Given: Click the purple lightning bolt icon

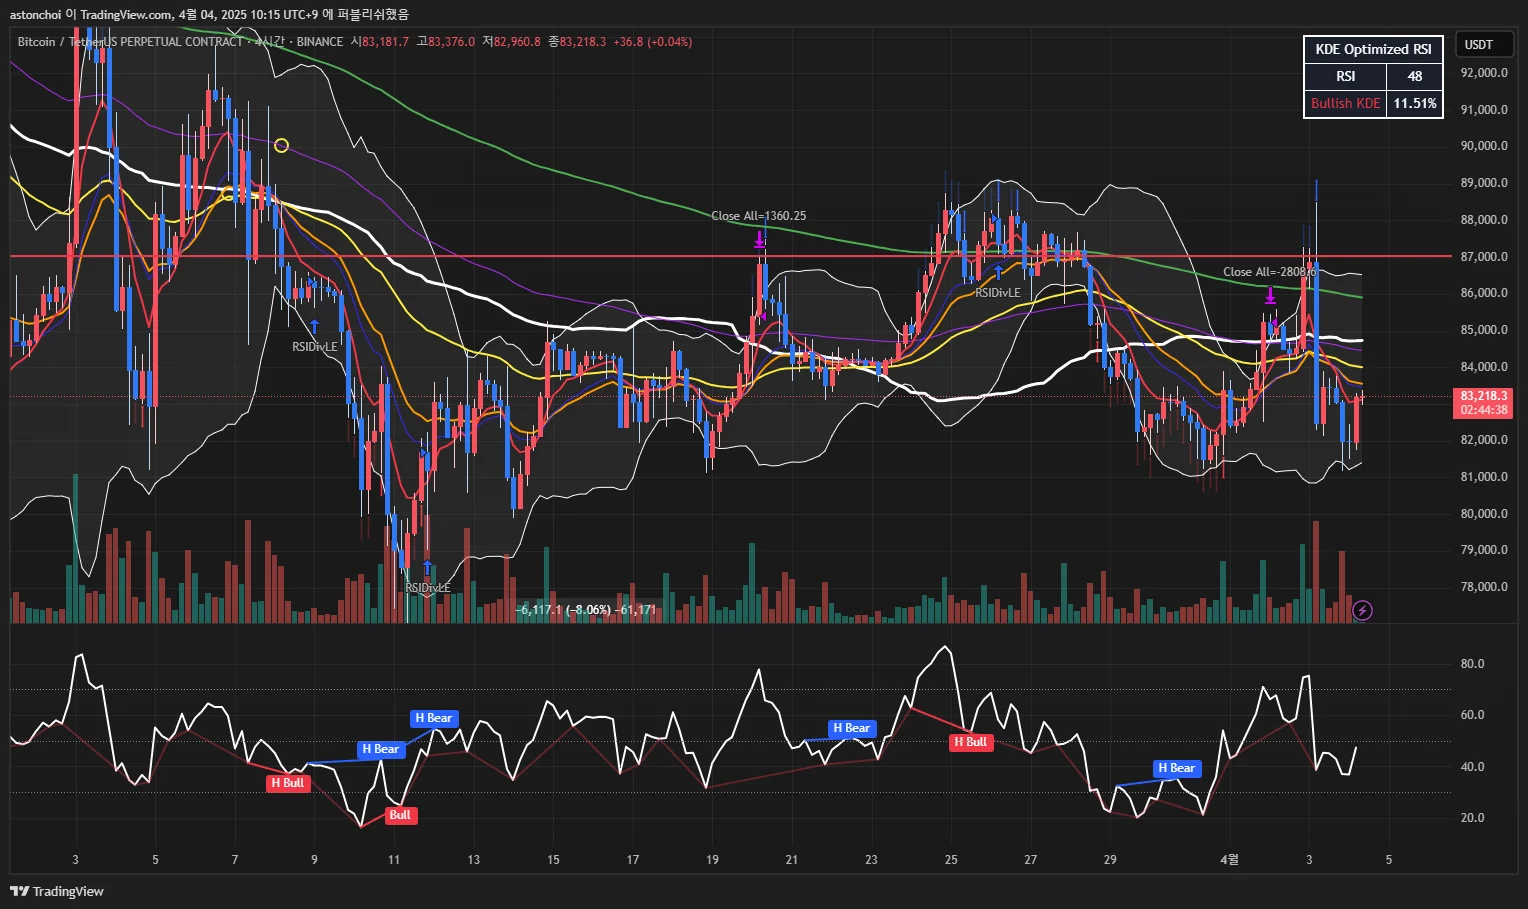Looking at the screenshot, I should (x=1362, y=610).
